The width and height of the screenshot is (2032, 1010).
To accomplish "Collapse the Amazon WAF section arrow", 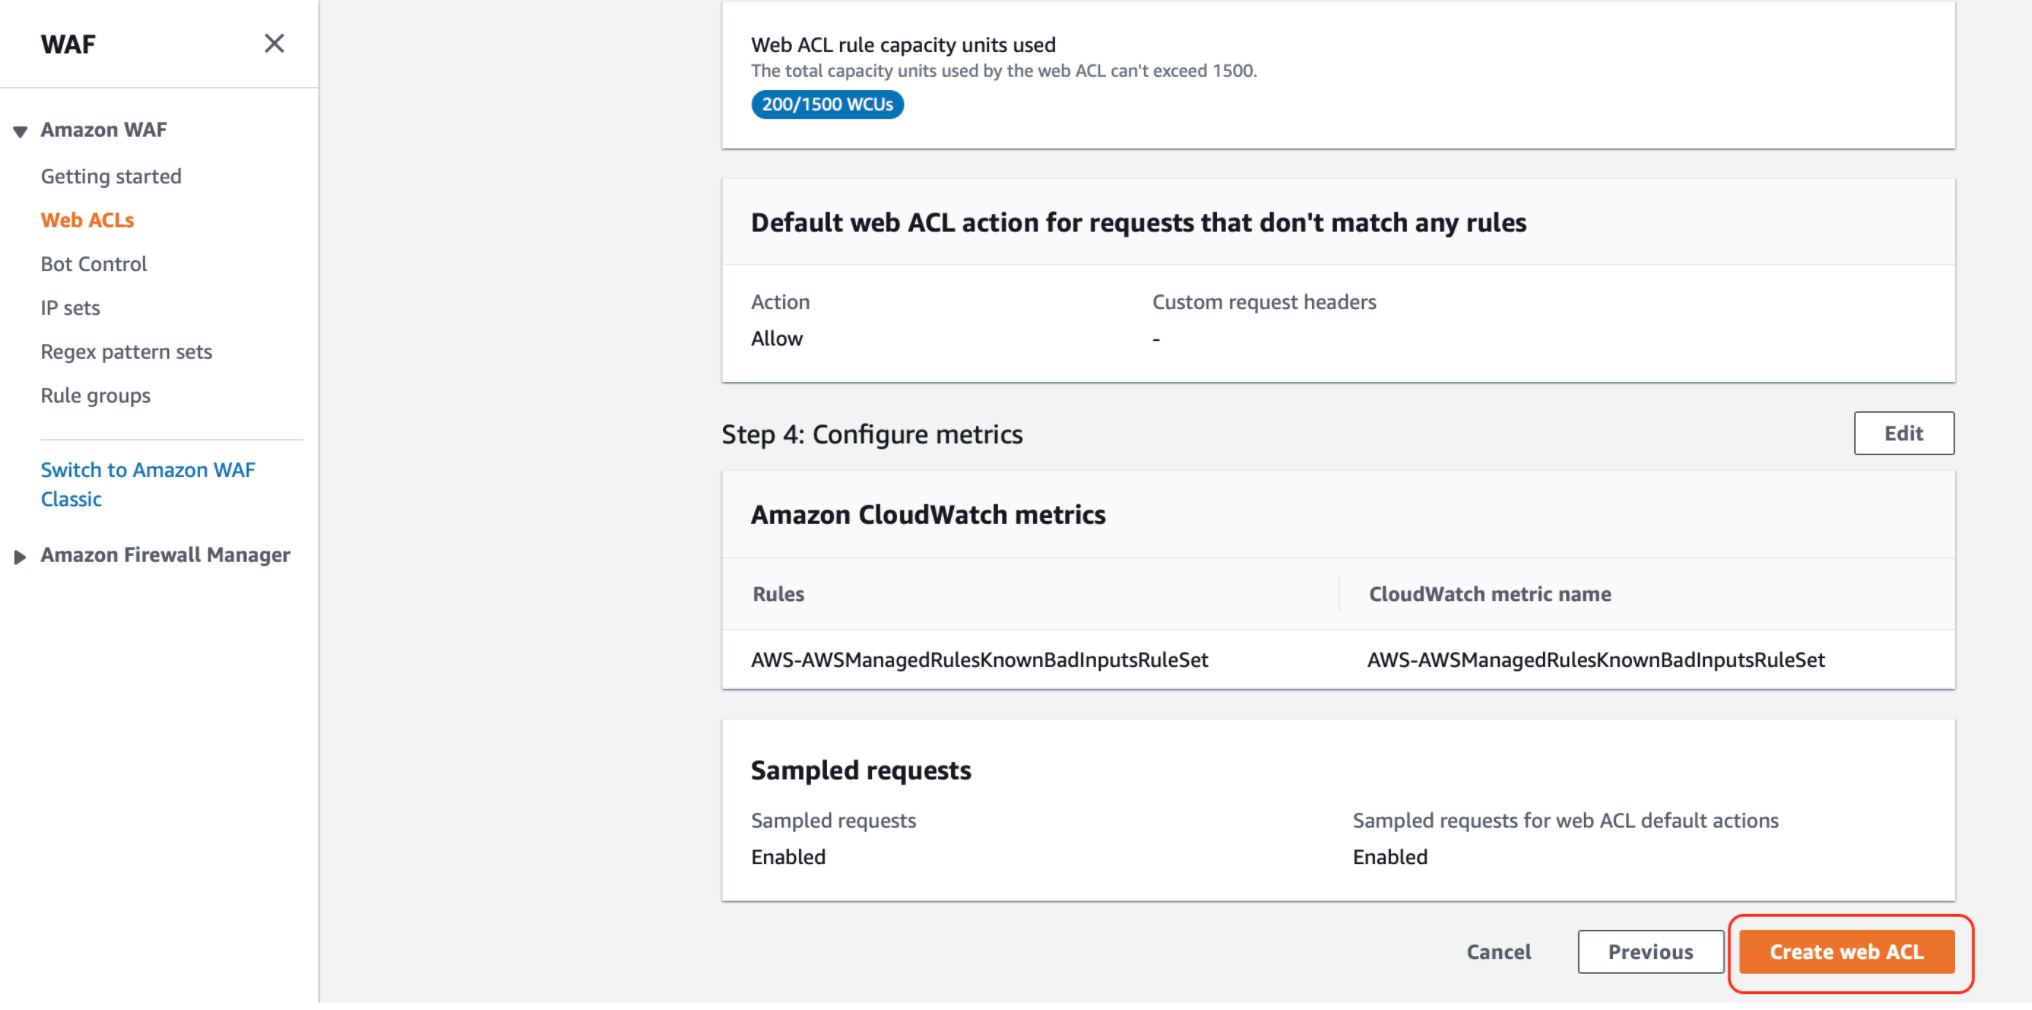I will 20,131.
